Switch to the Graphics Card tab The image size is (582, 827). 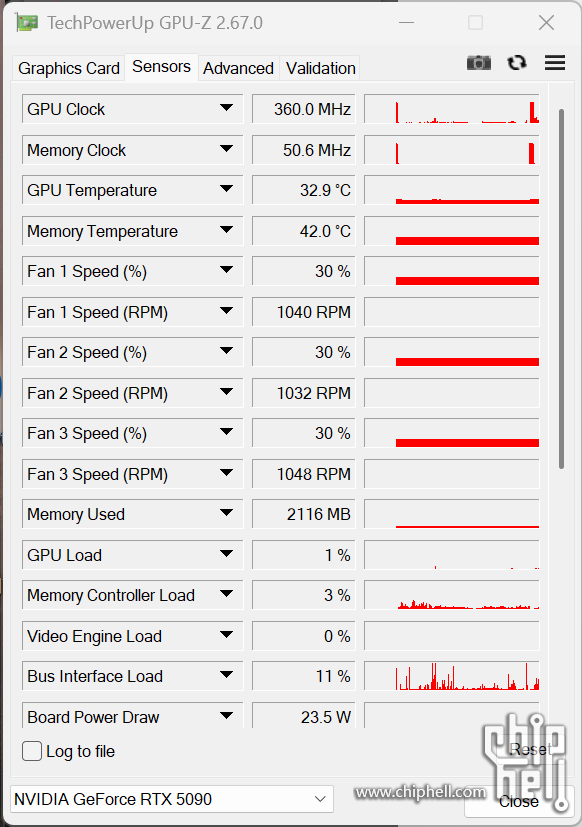pos(69,68)
